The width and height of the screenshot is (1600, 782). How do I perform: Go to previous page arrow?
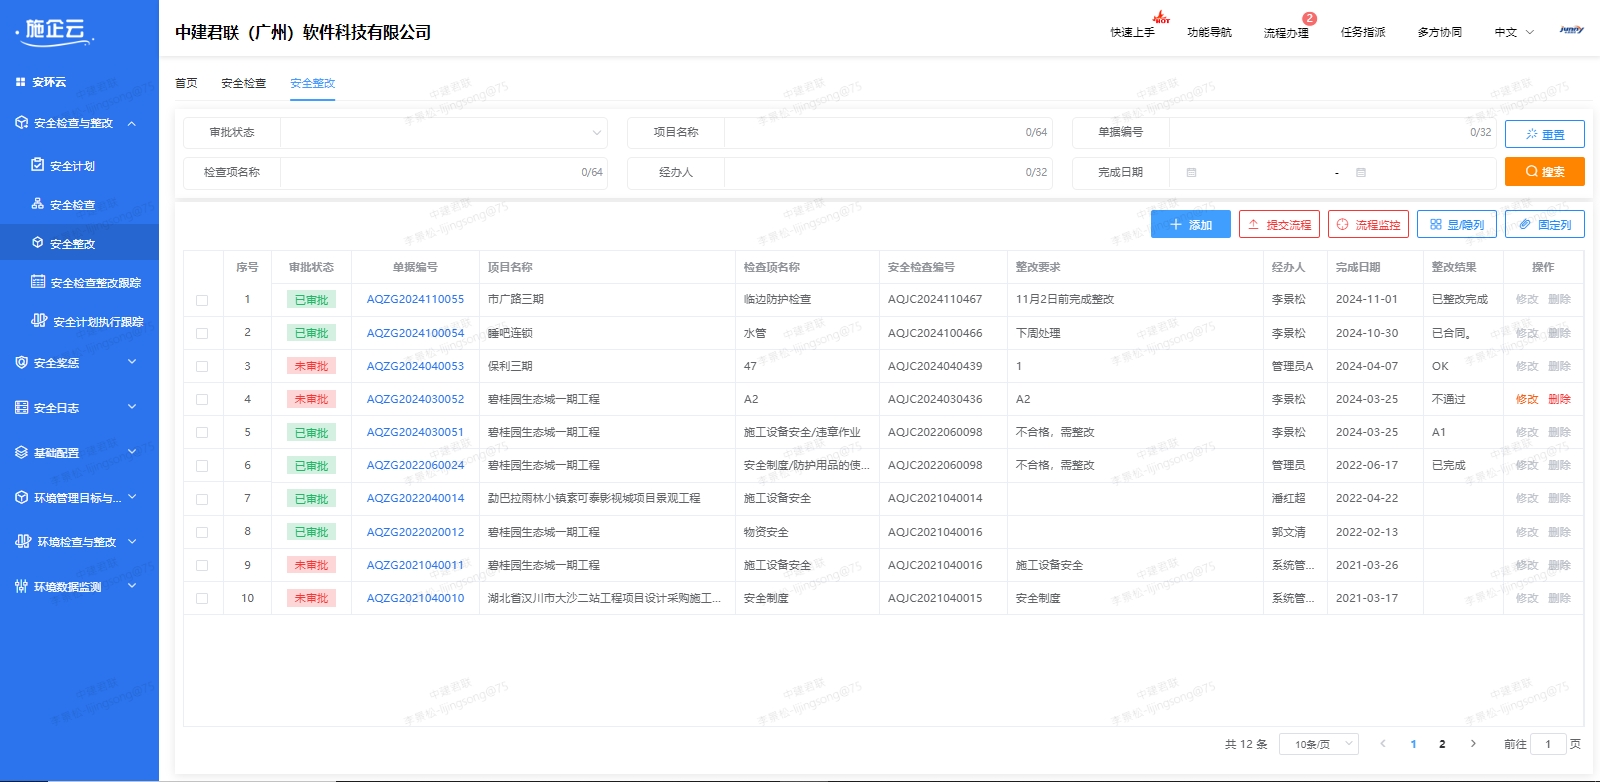tap(1383, 743)
